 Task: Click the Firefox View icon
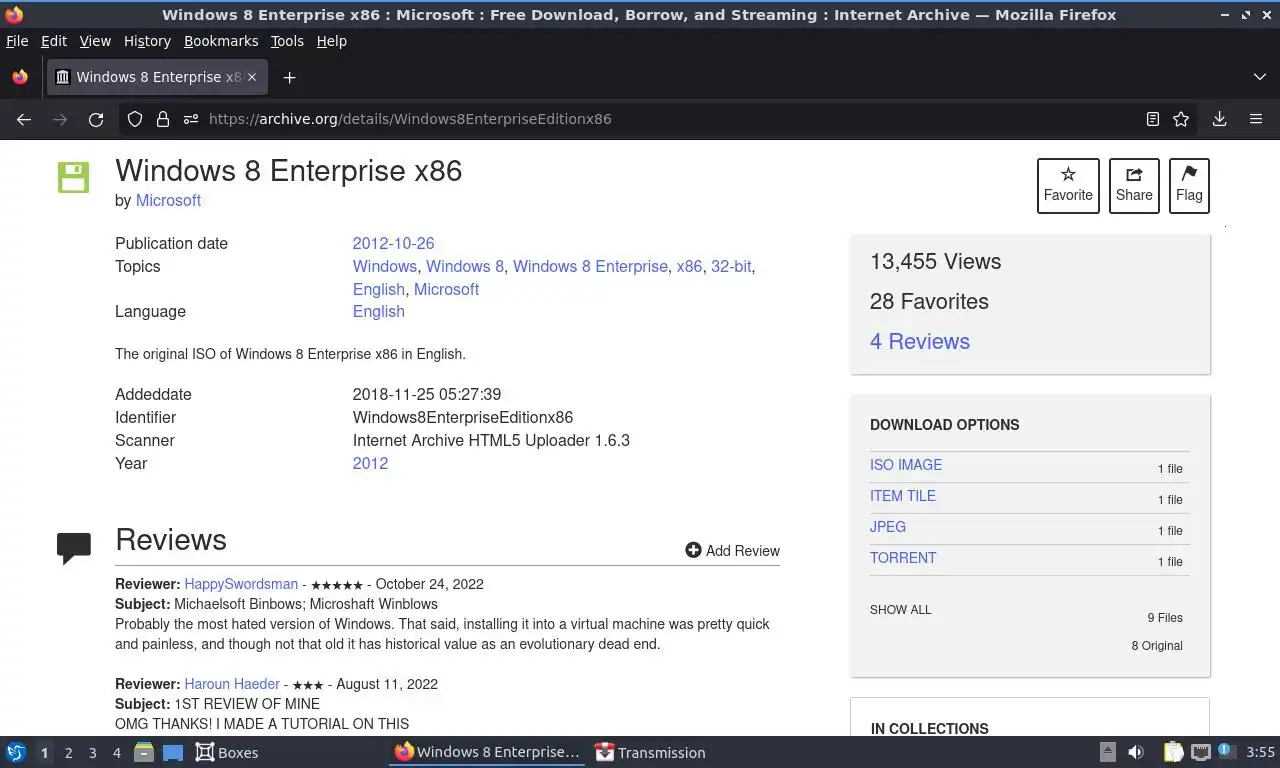(20, 77)
